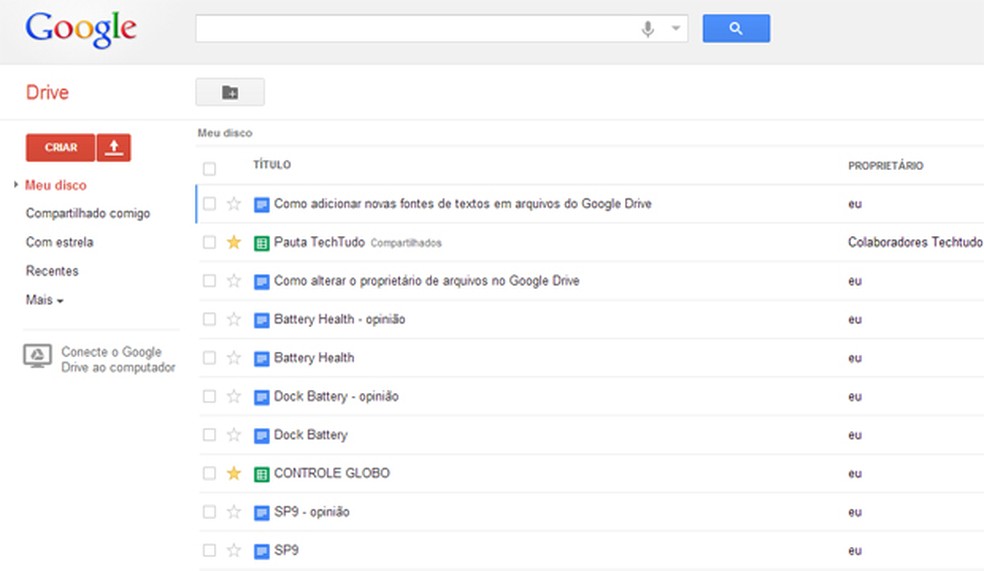Click owner 'Colaboradores Techtudo' cell
The image size is (984, 571).
click(x=915, y=242)
